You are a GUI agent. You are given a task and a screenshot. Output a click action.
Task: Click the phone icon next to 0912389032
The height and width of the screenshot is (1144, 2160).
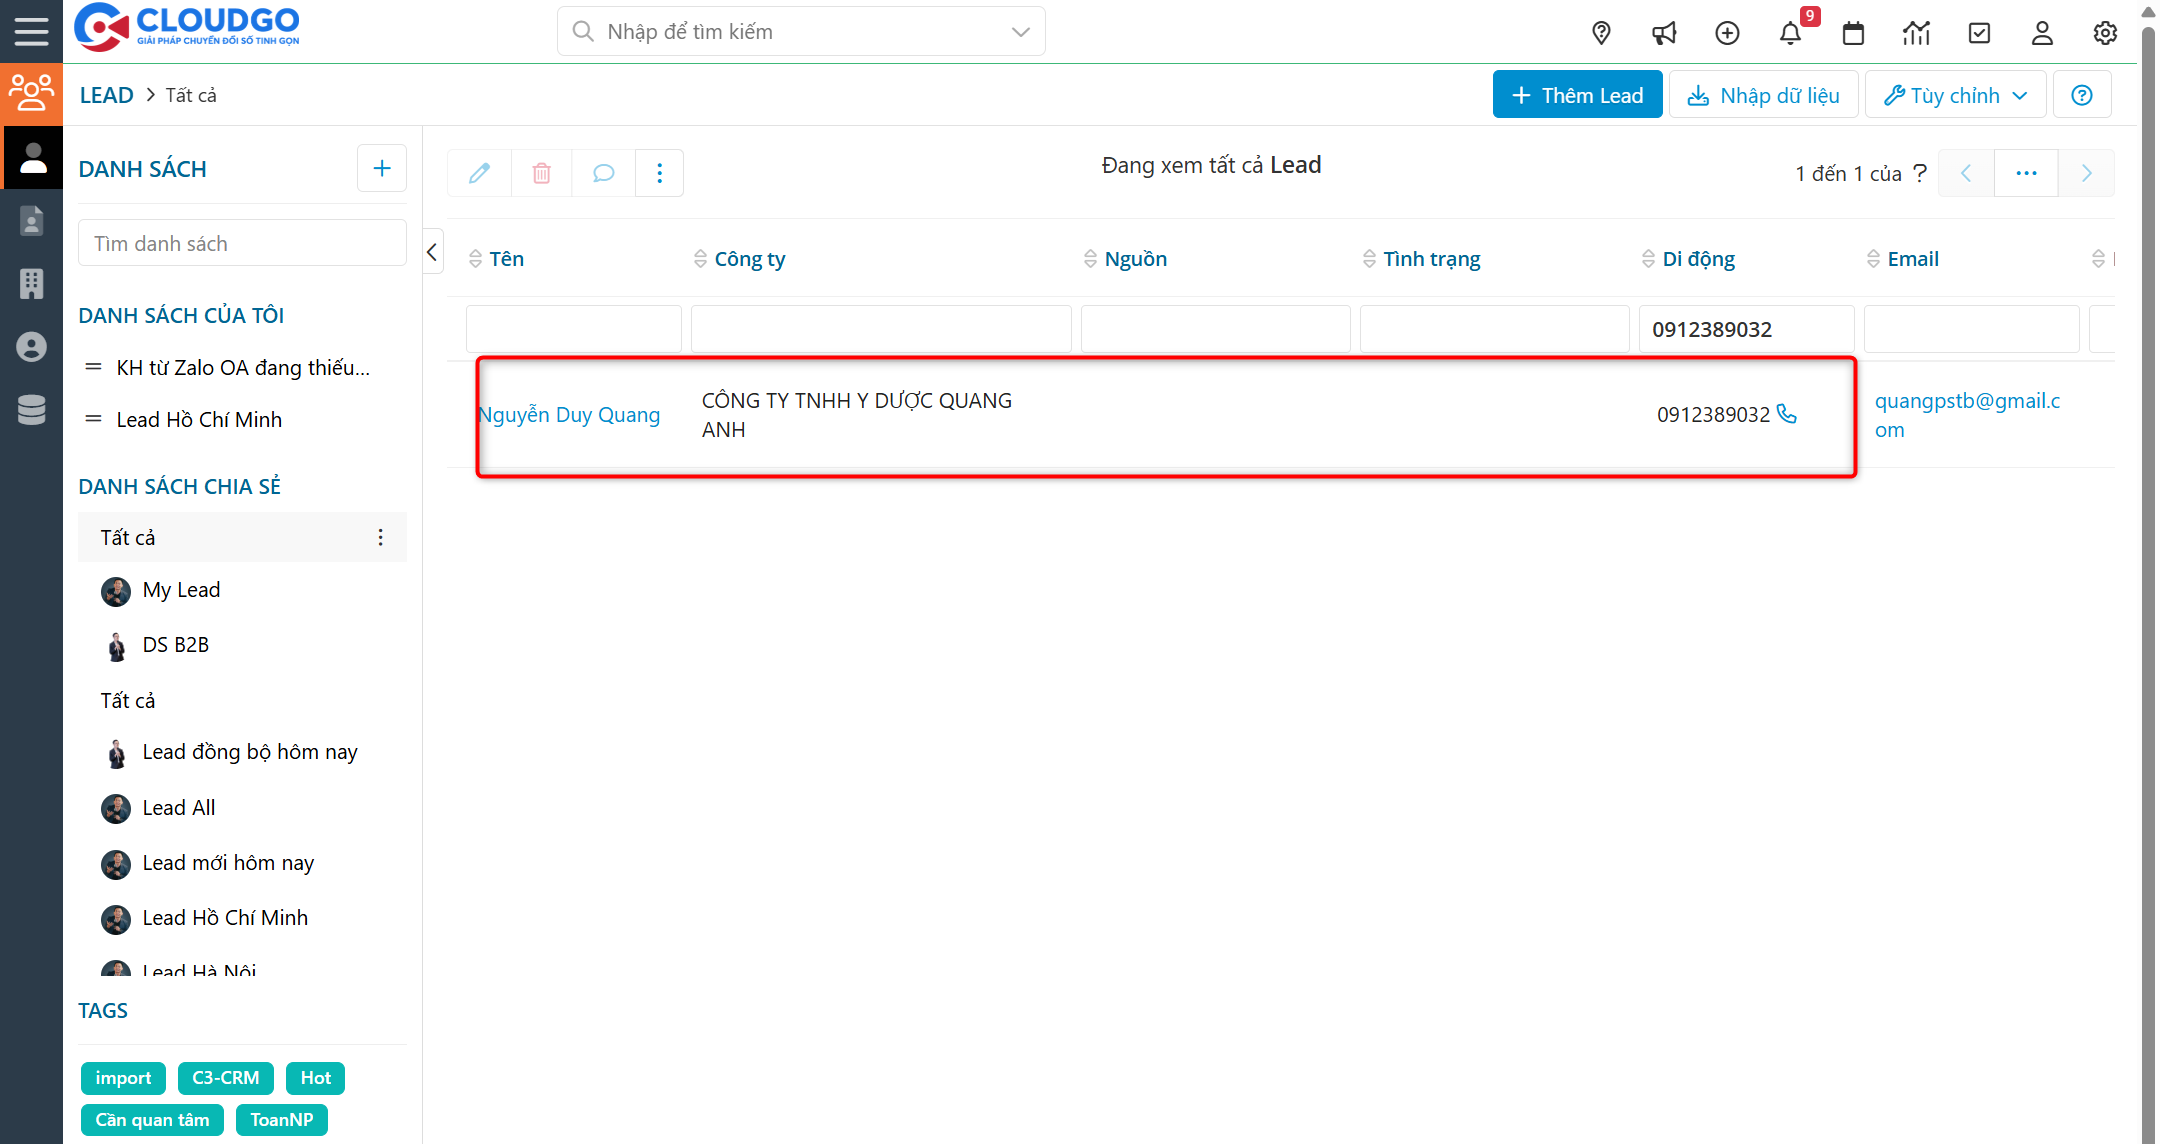coord(1787,414)
